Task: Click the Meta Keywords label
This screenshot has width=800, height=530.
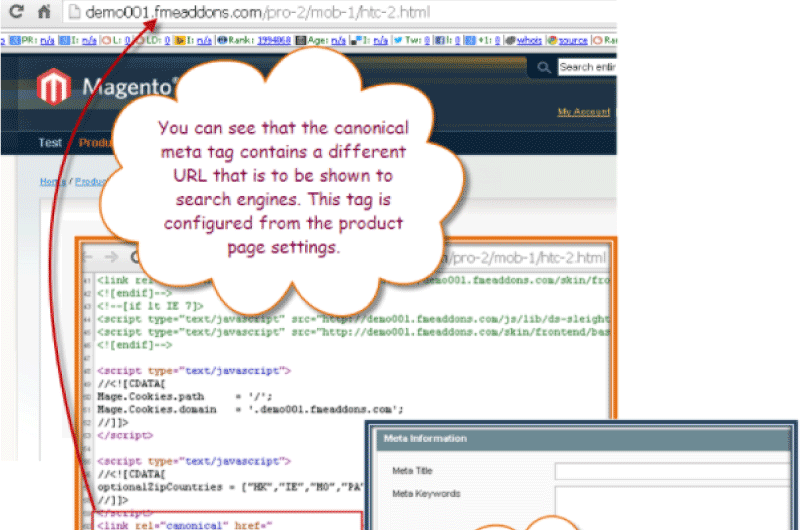Action: click(x=426, y=494)
